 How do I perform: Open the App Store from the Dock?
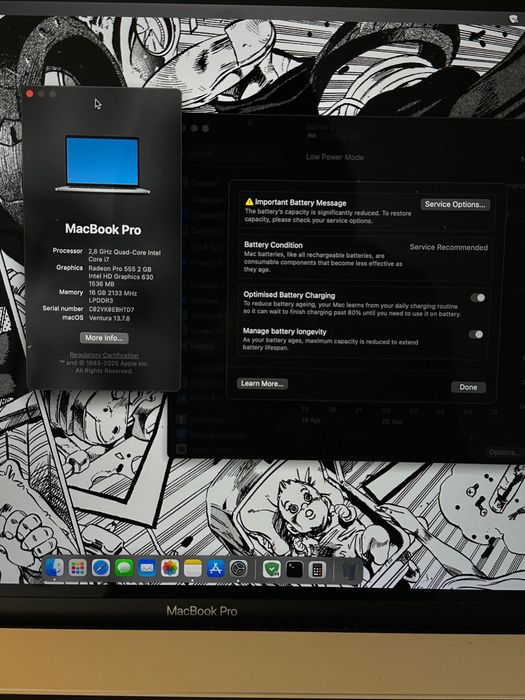pos(216,568)
